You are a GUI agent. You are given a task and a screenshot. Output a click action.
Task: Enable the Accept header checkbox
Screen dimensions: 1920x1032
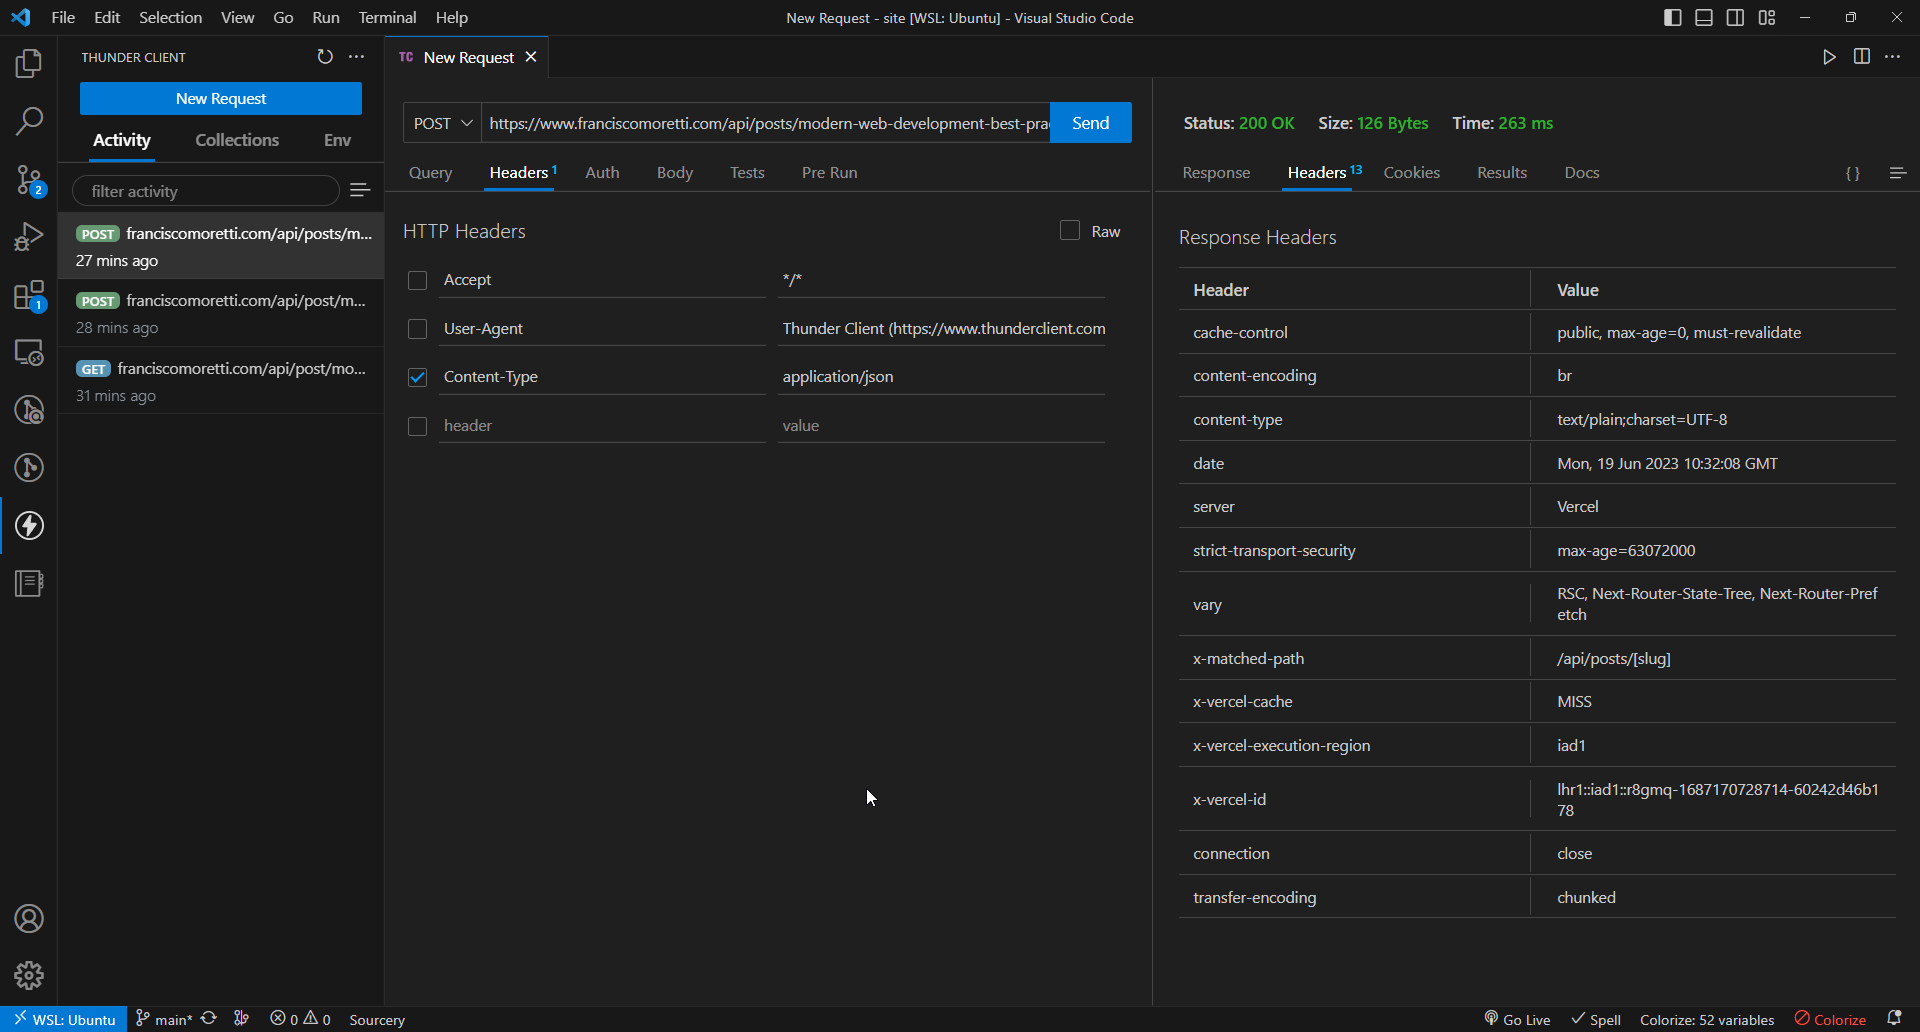(x=417, y=280)
